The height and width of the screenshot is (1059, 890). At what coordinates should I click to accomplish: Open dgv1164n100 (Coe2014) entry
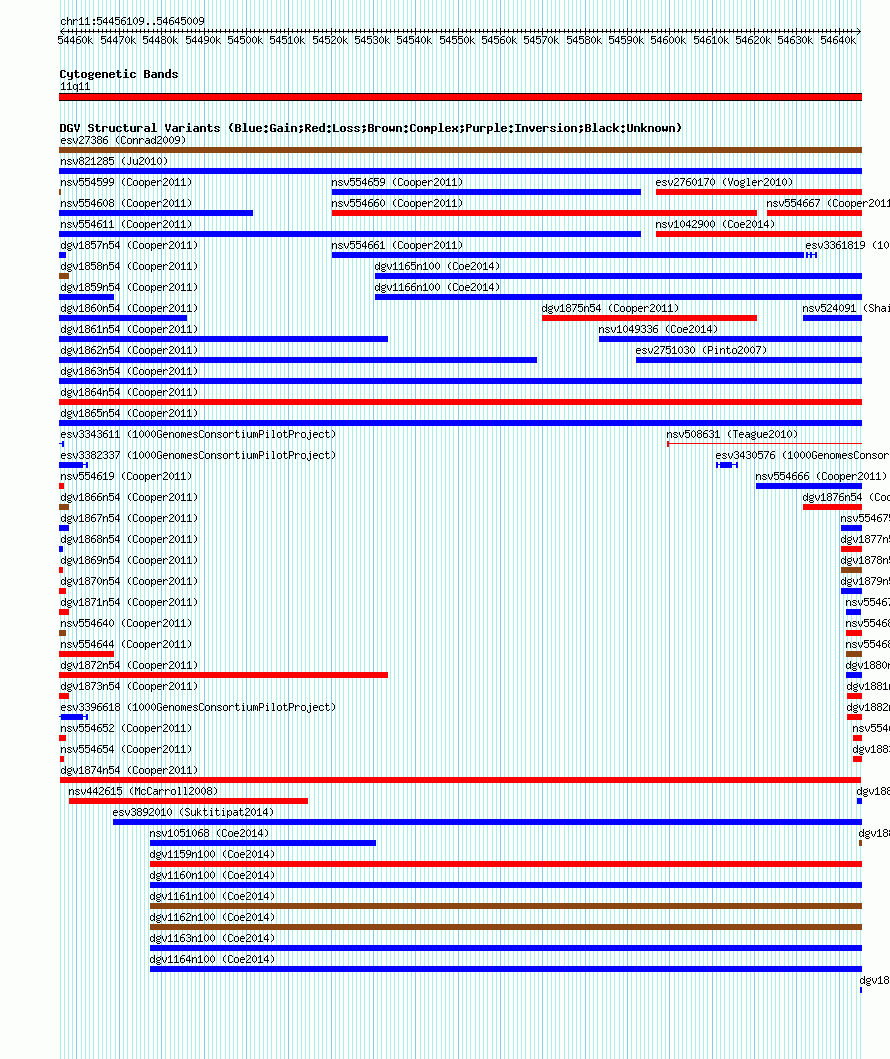coord(212,958)
